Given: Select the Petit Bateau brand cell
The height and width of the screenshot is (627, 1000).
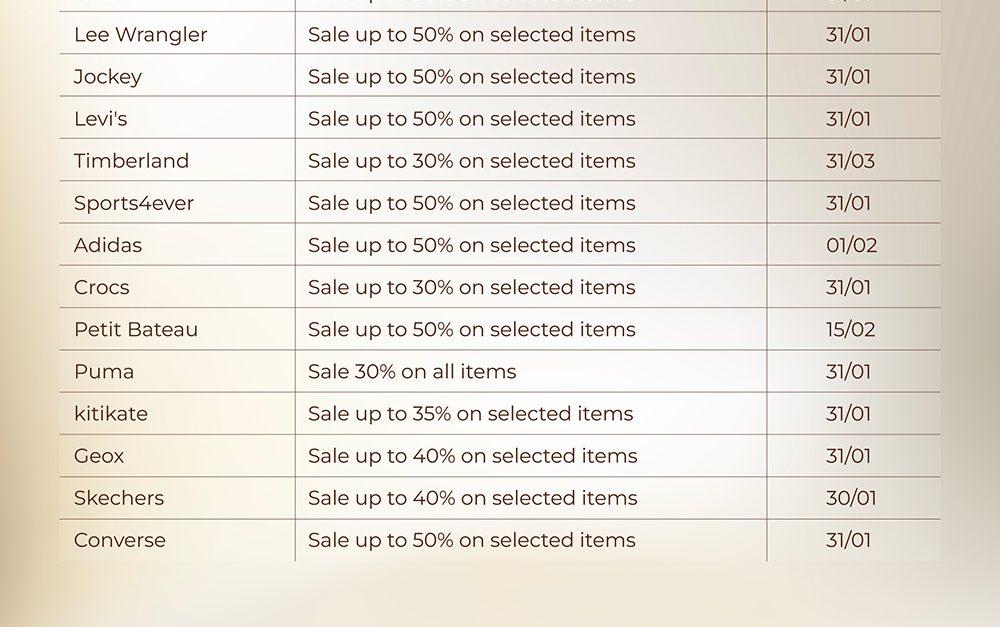Looking at the screenshot, I should [136, 329].
